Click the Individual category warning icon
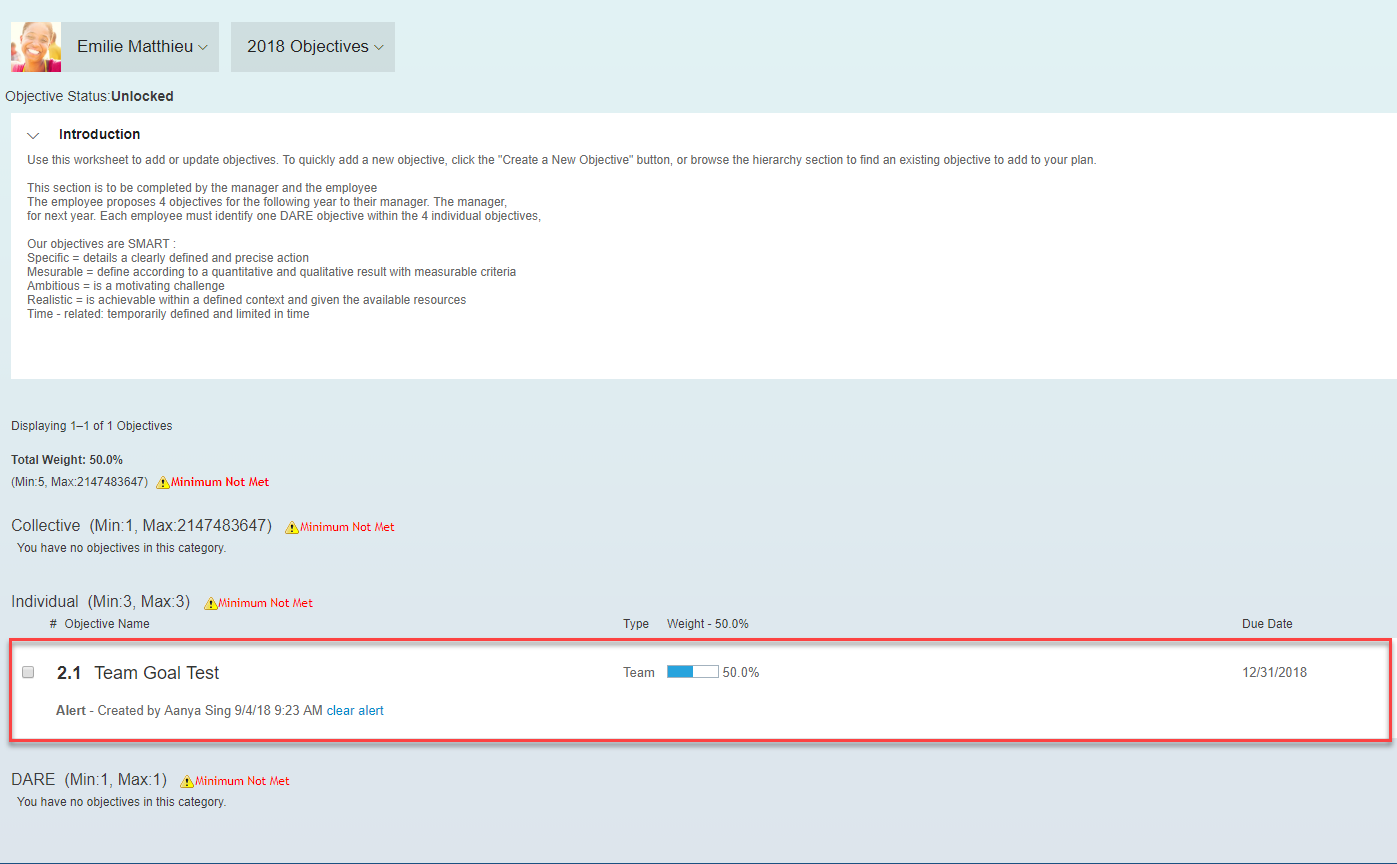 tap(211, 603)
